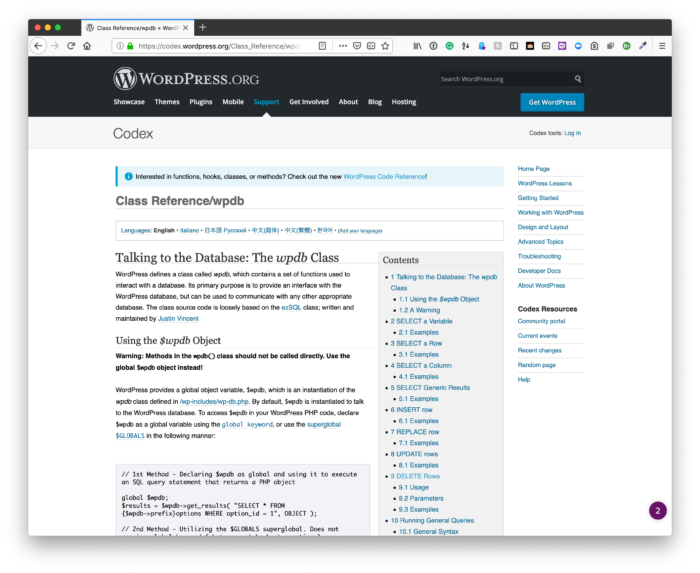Jump to 8 UPDATE rows
The width and height of the screenshot is (700, 573).
tap(414, 454)
